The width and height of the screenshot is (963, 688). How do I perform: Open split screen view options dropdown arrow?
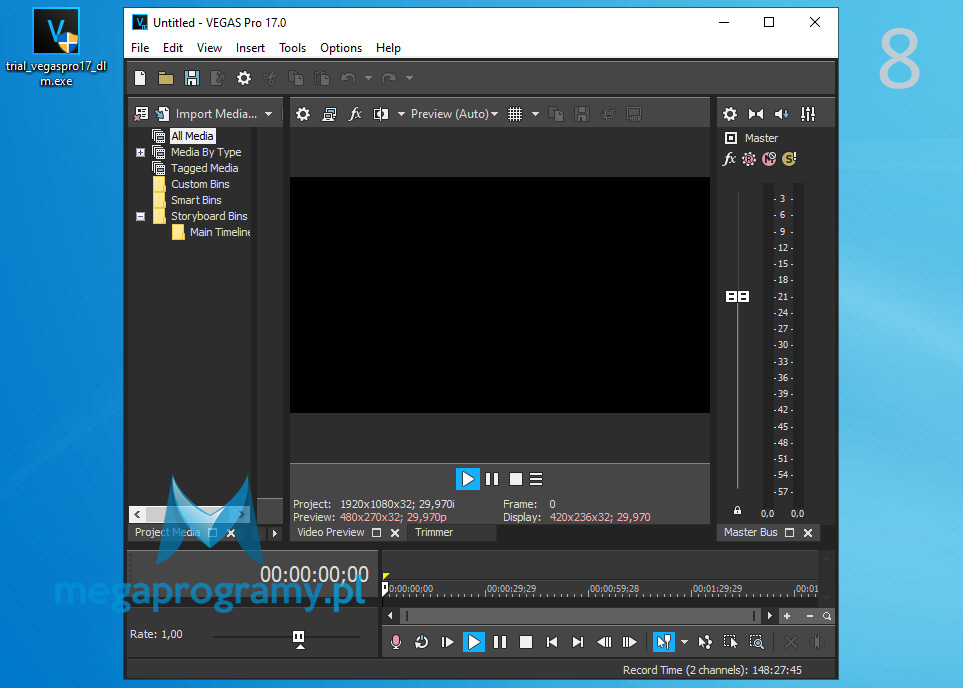coord(401,114)
